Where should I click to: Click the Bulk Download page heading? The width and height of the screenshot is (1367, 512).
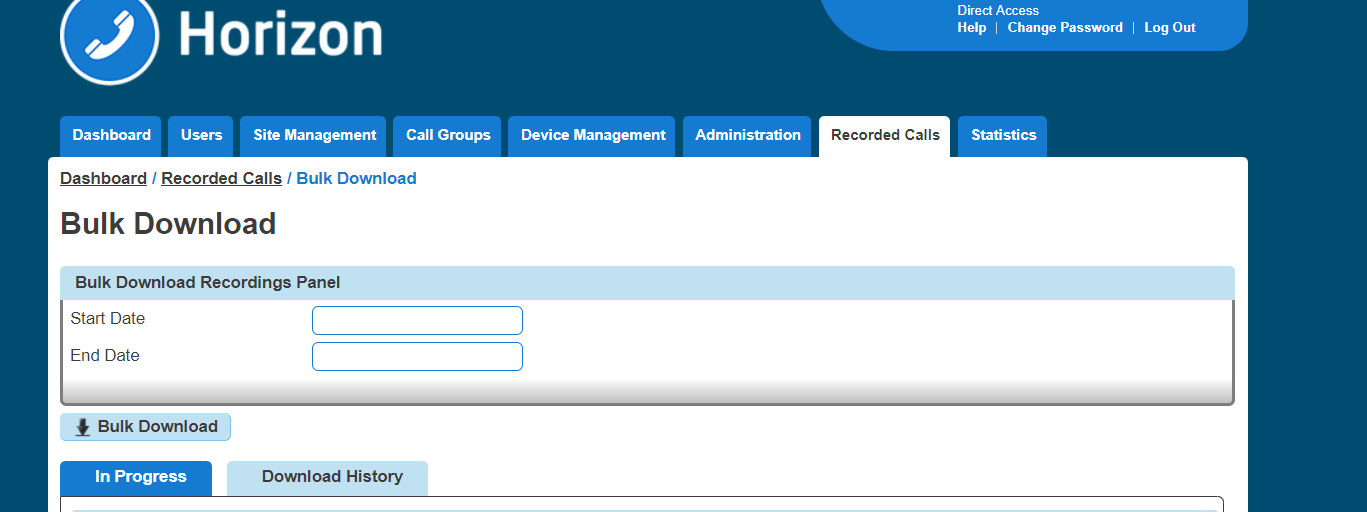coord(168,224)
